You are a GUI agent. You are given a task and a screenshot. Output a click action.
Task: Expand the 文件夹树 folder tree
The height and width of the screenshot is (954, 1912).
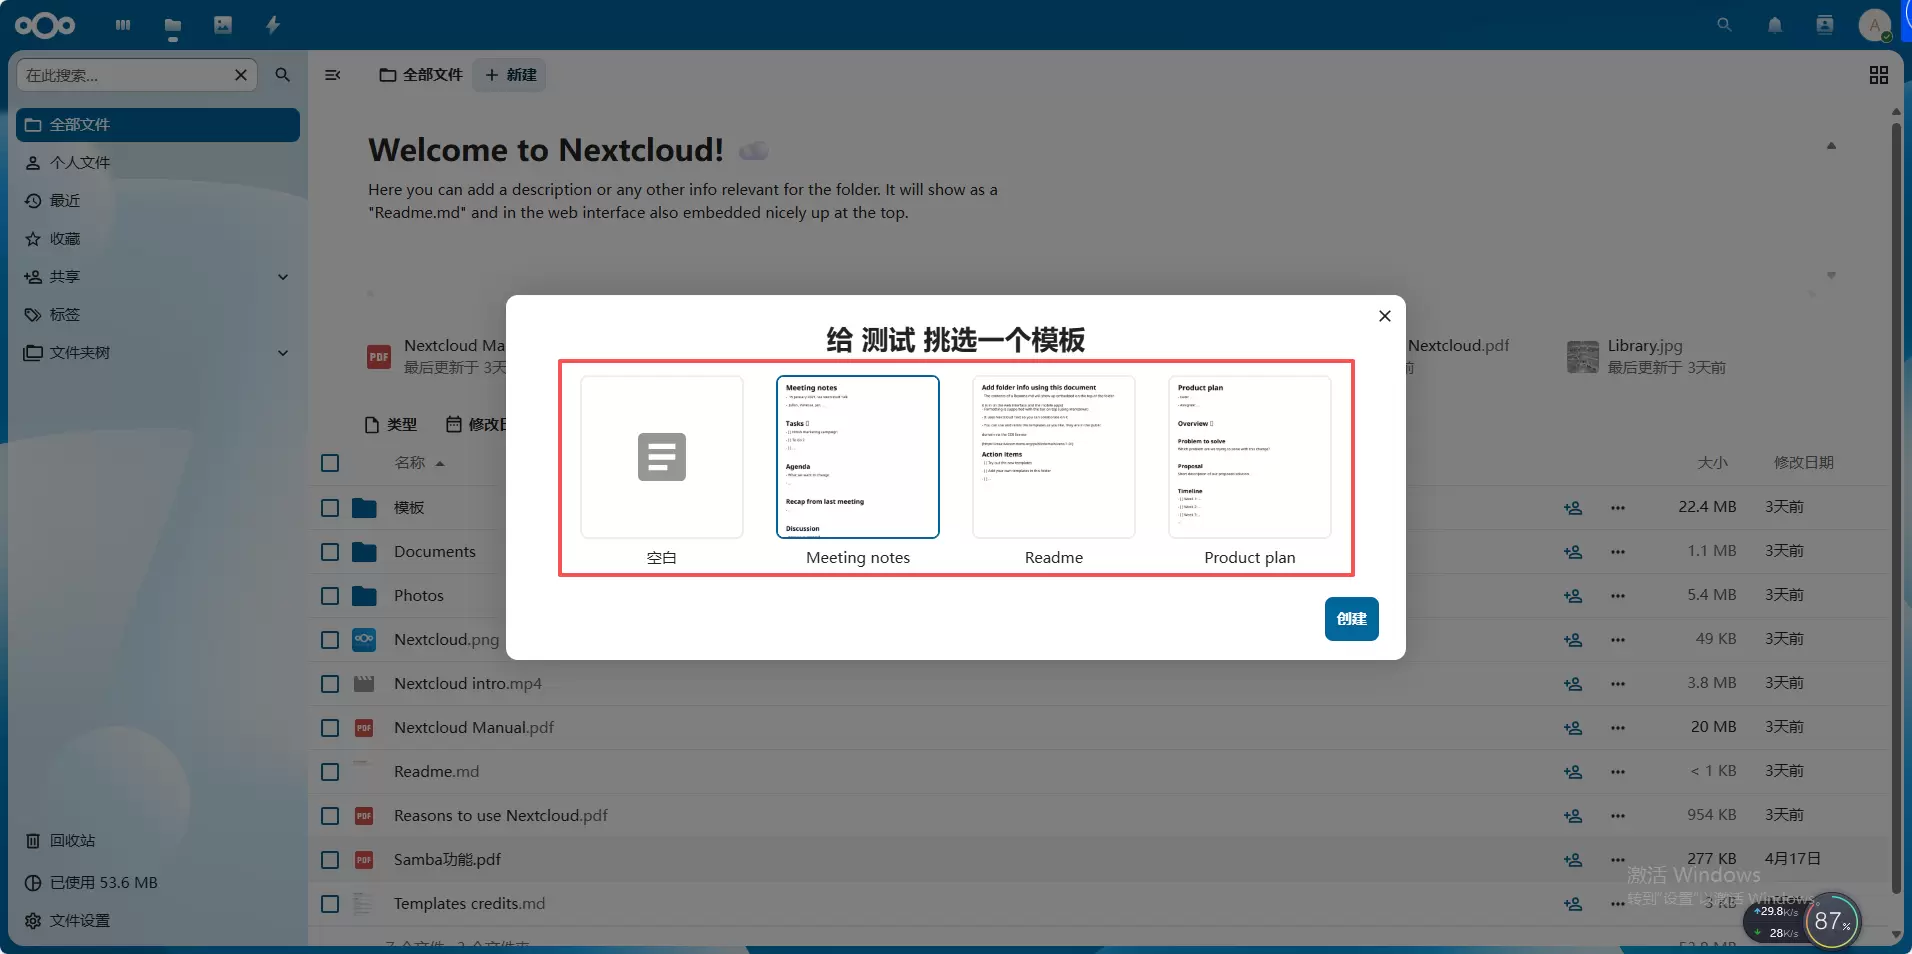283,353
